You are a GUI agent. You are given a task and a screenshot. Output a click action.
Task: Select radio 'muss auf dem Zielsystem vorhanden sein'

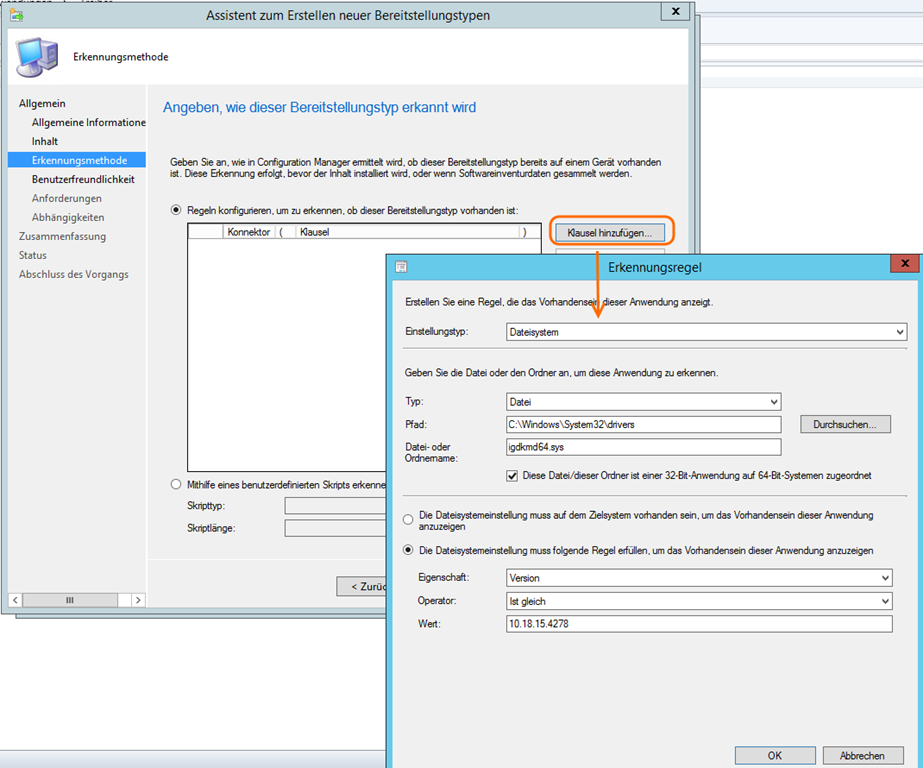pyautogui.click(x=407, y=520)
